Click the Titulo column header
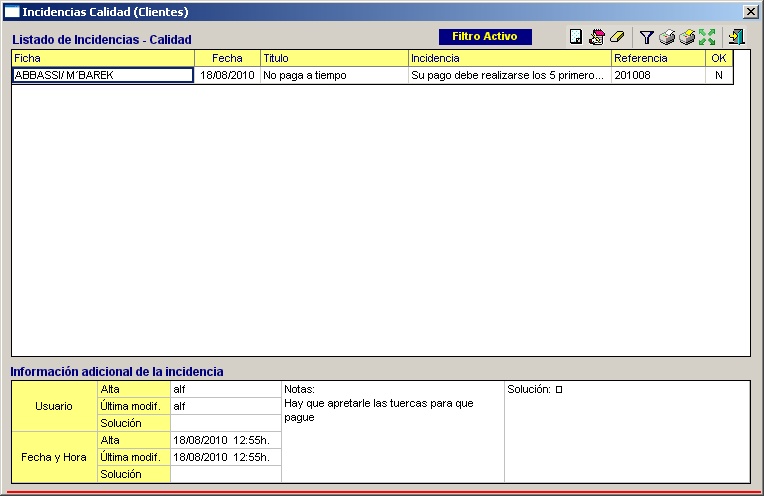This screenshot has height=496, width=764. tap(334, 58)
